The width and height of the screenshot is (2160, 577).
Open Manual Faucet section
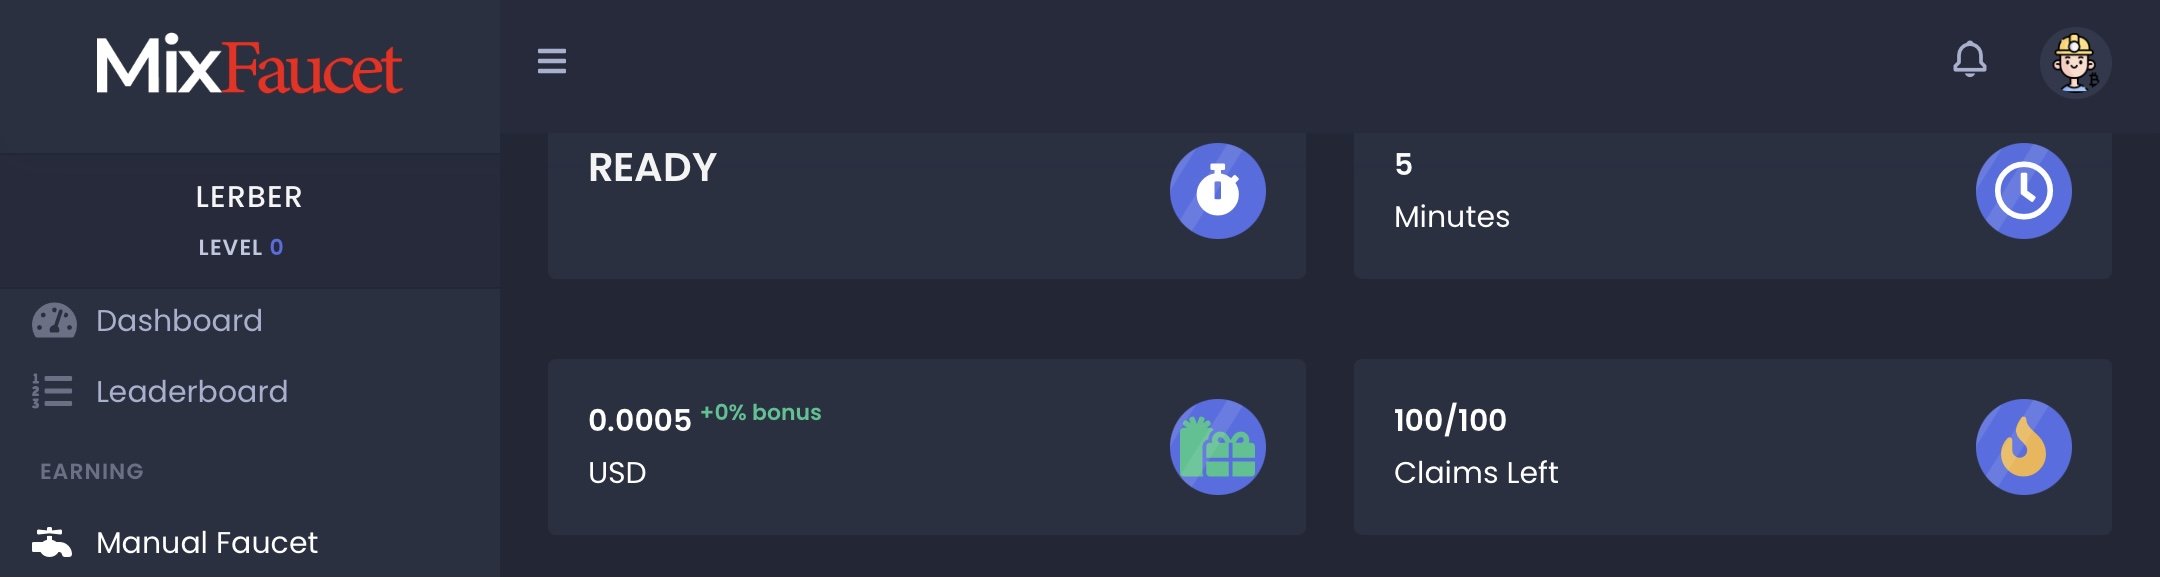250,542
